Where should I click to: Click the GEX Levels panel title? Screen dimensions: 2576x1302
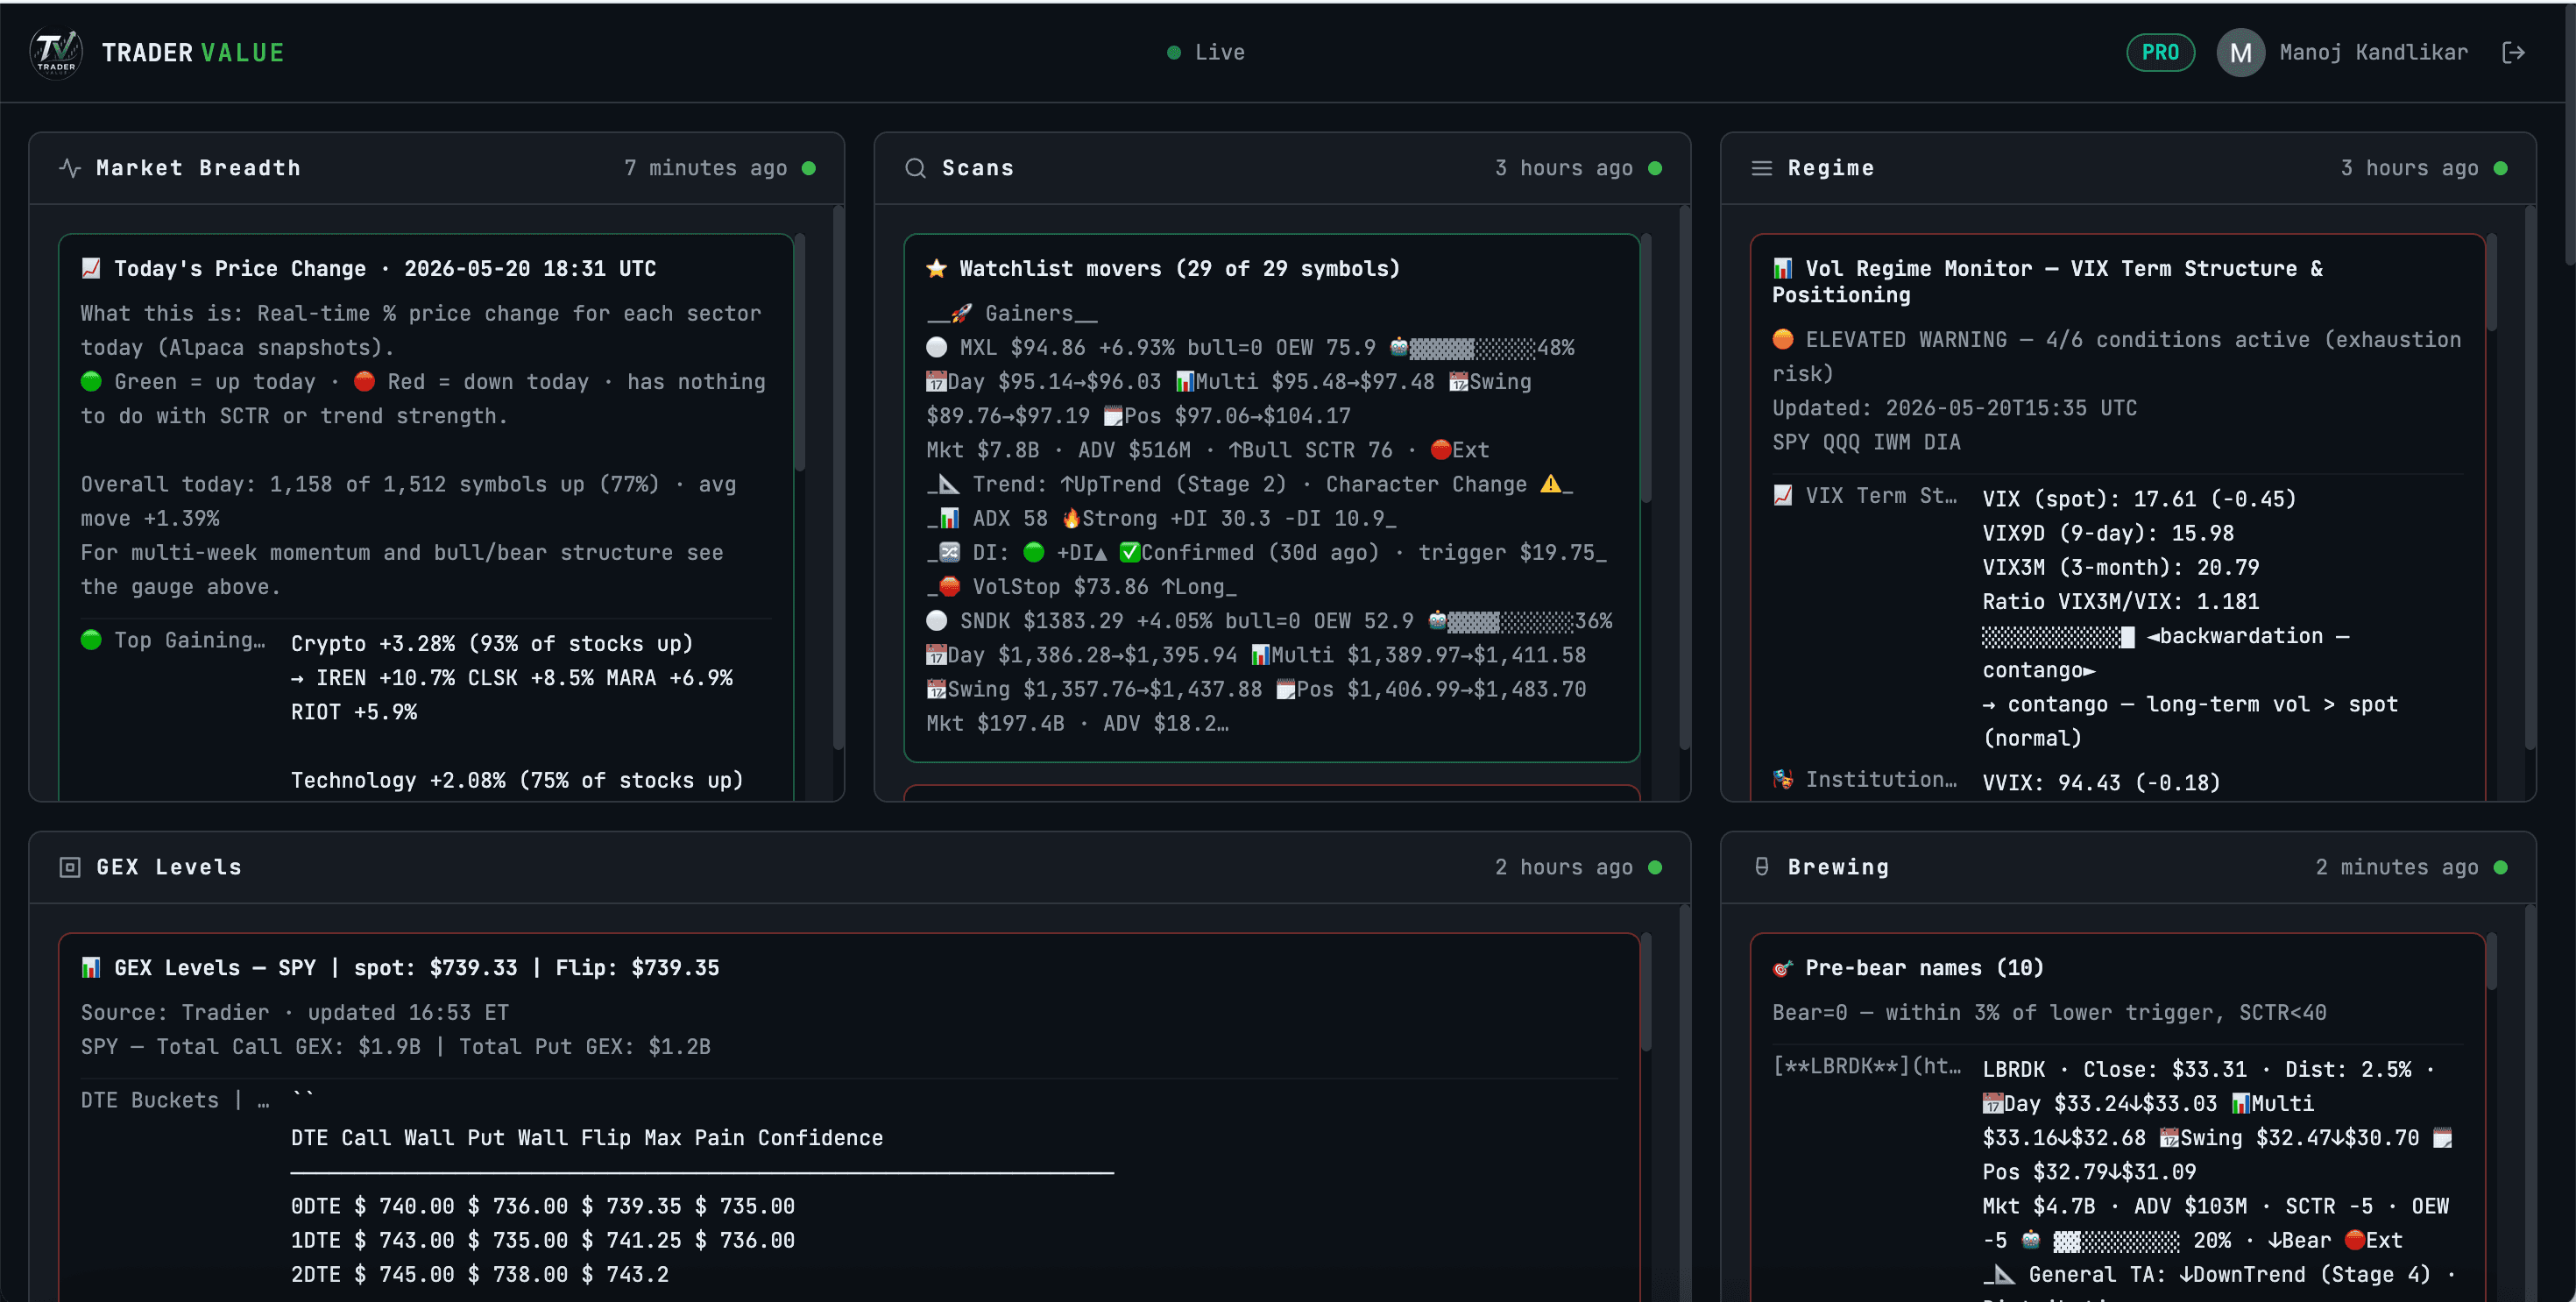(x=169, y=867)
